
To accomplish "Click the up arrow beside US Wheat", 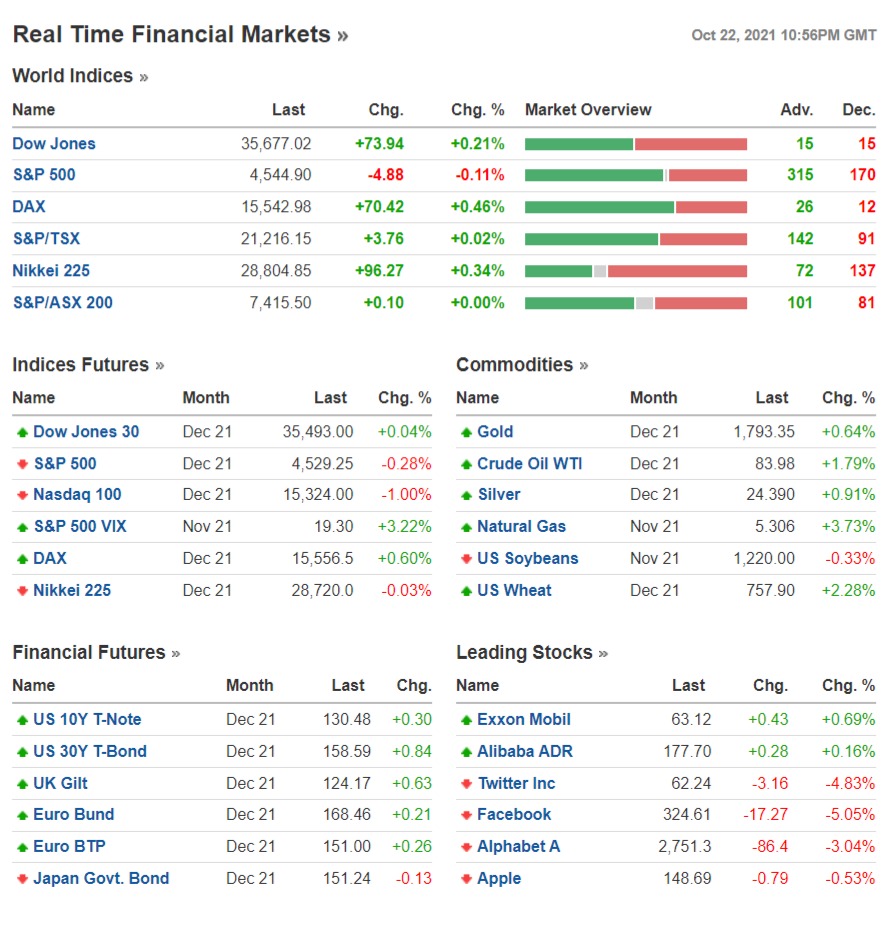I will 466,591.
